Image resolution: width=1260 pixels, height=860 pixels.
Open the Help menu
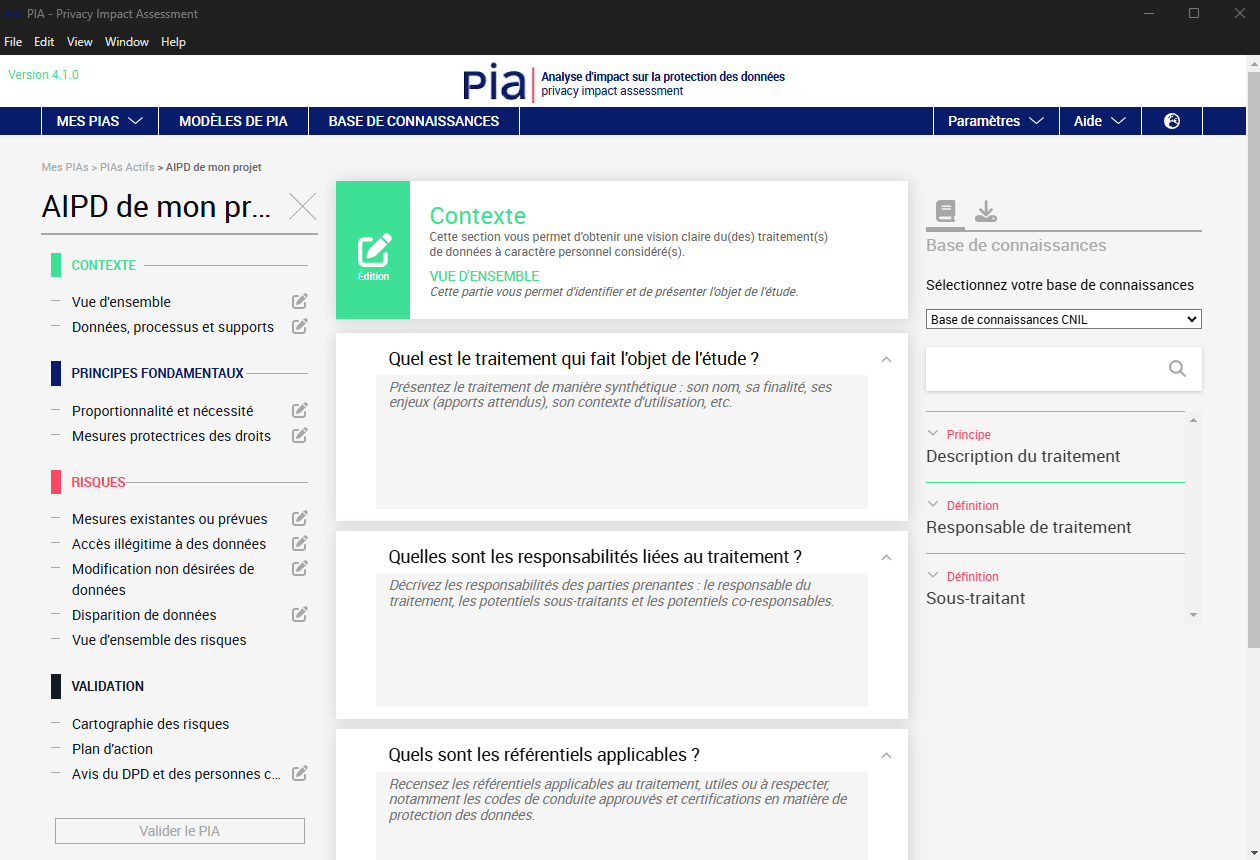click(174, 42)
